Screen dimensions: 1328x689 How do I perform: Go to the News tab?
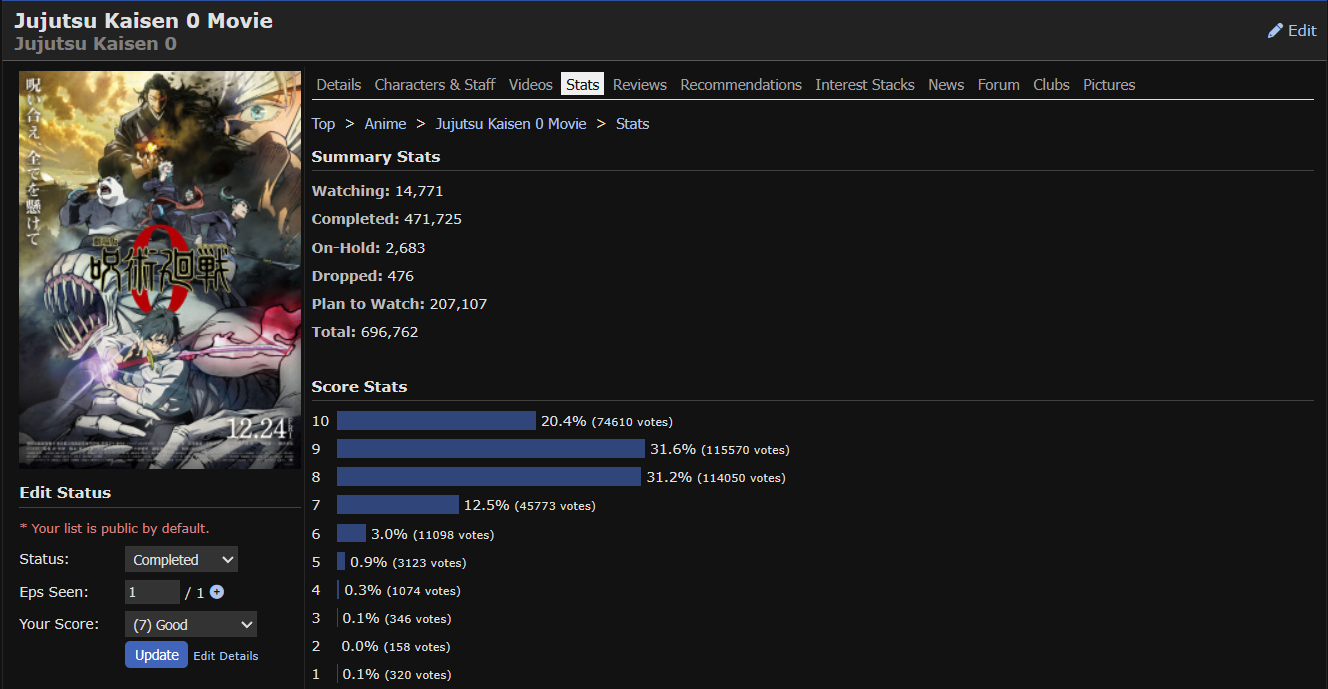946,85
